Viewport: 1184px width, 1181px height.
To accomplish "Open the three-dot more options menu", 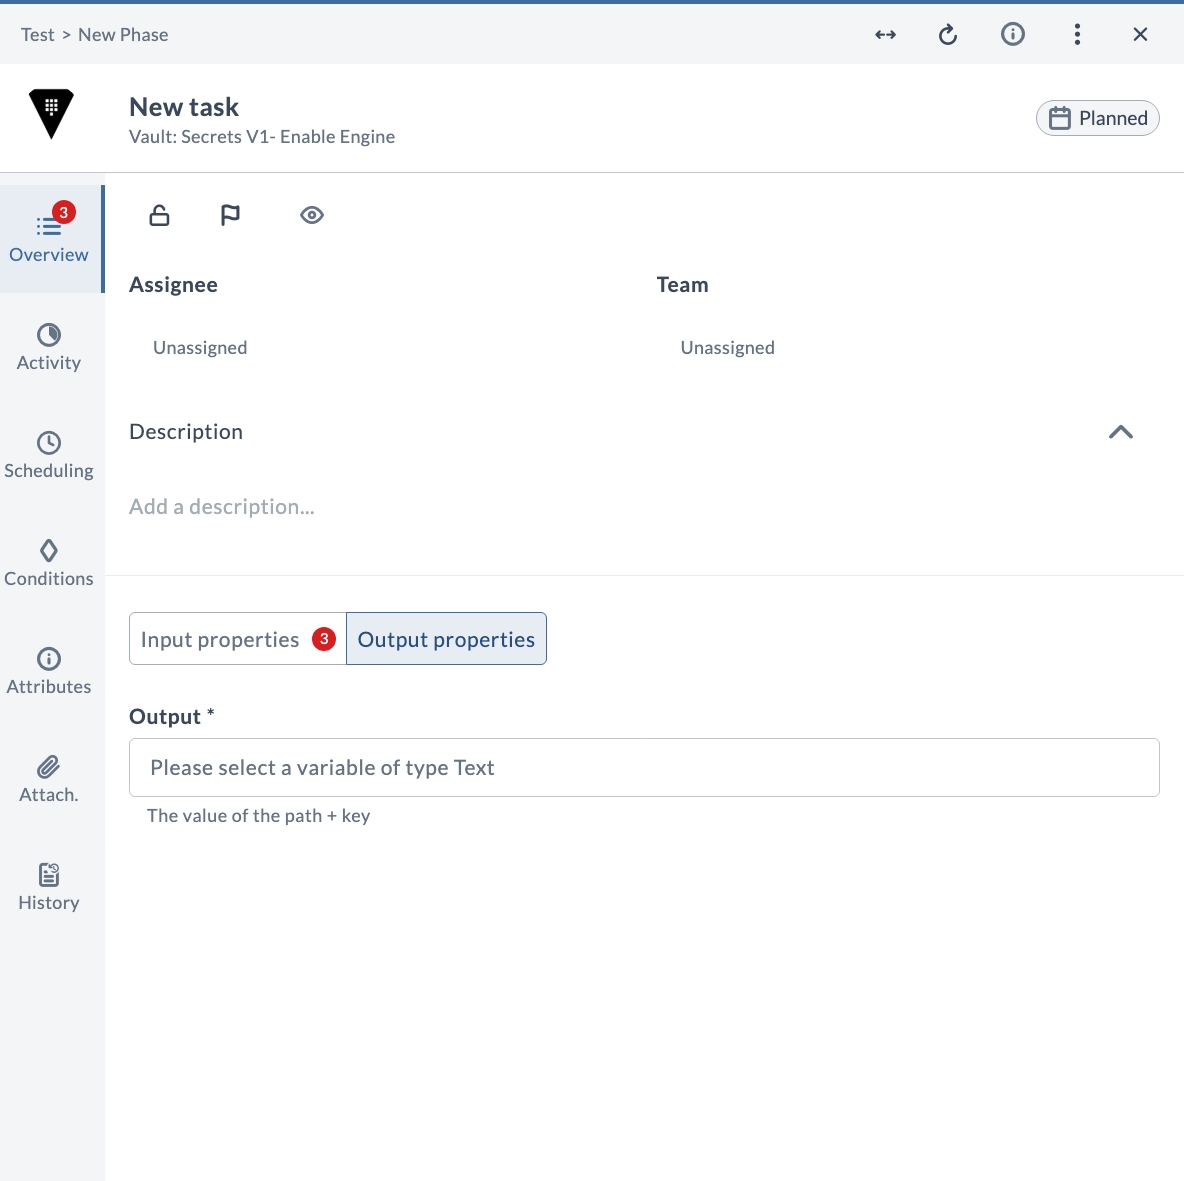I will [1077, 34].
